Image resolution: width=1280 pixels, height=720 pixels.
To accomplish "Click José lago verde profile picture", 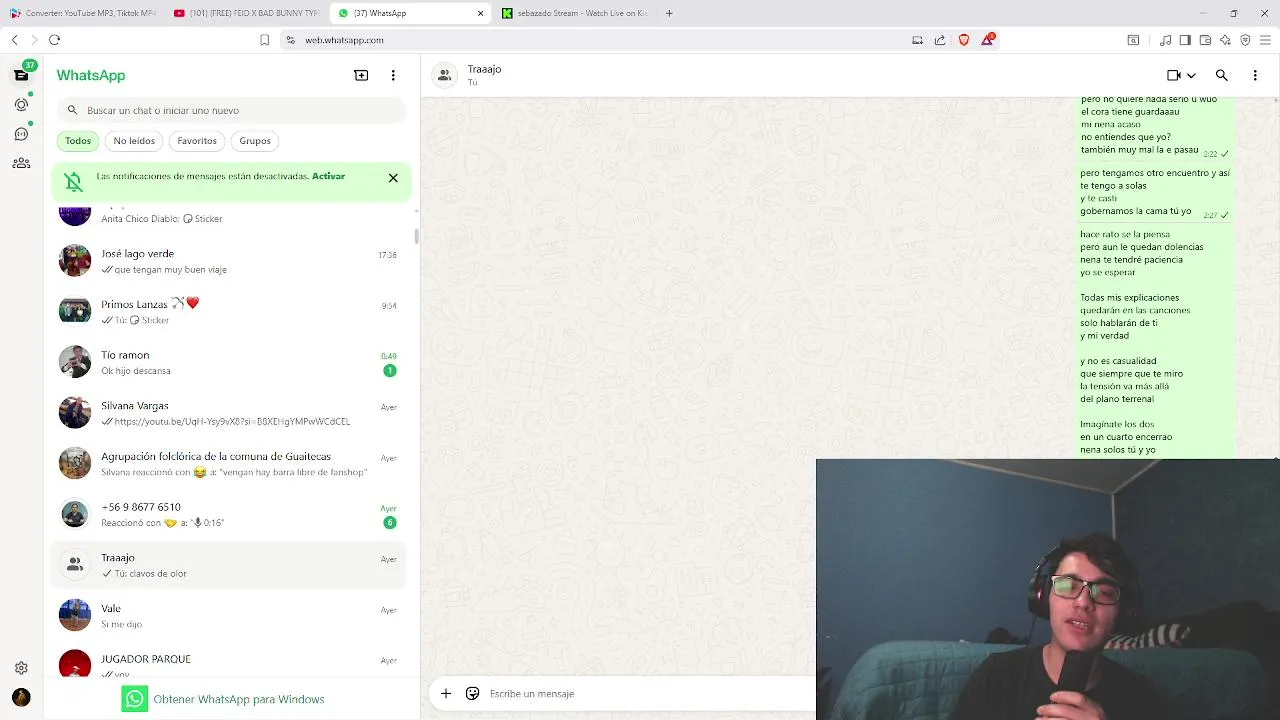I will click(75, 261).
